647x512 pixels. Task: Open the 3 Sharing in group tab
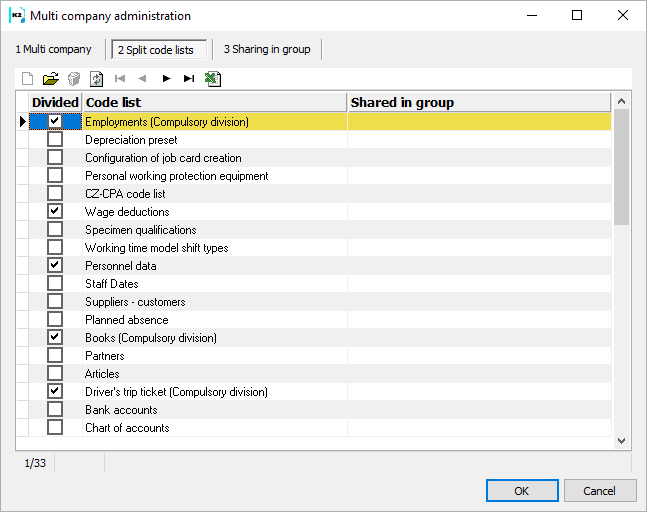click(x=266, y=49)
